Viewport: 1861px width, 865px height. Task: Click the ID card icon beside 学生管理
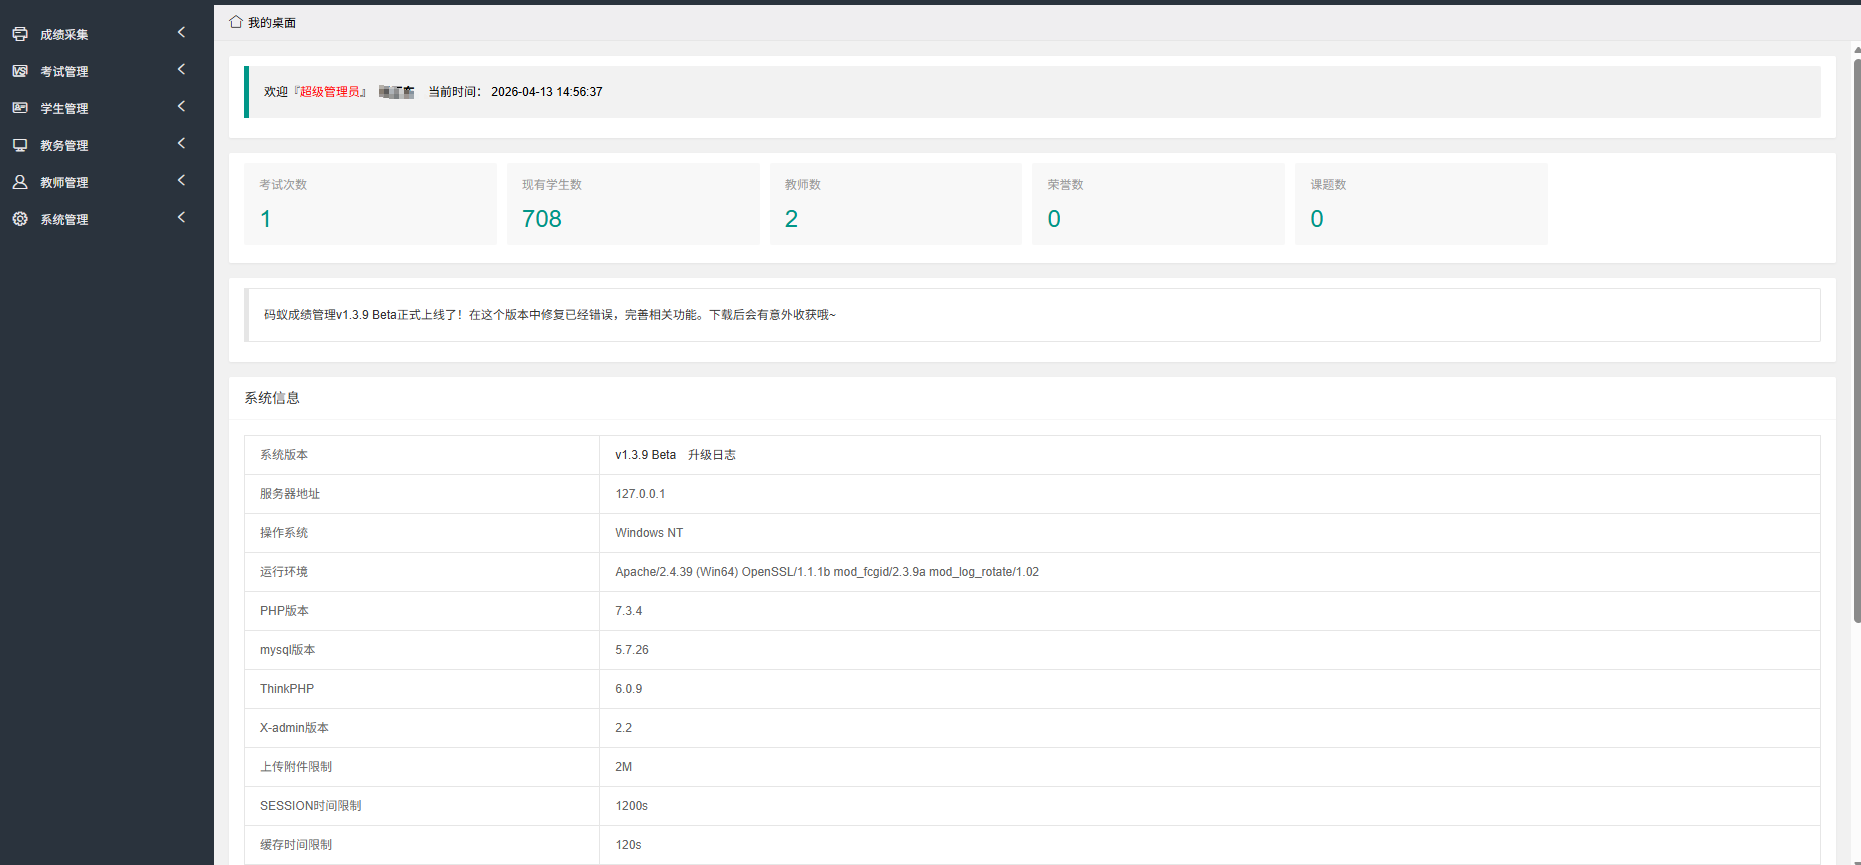point(20,108)
